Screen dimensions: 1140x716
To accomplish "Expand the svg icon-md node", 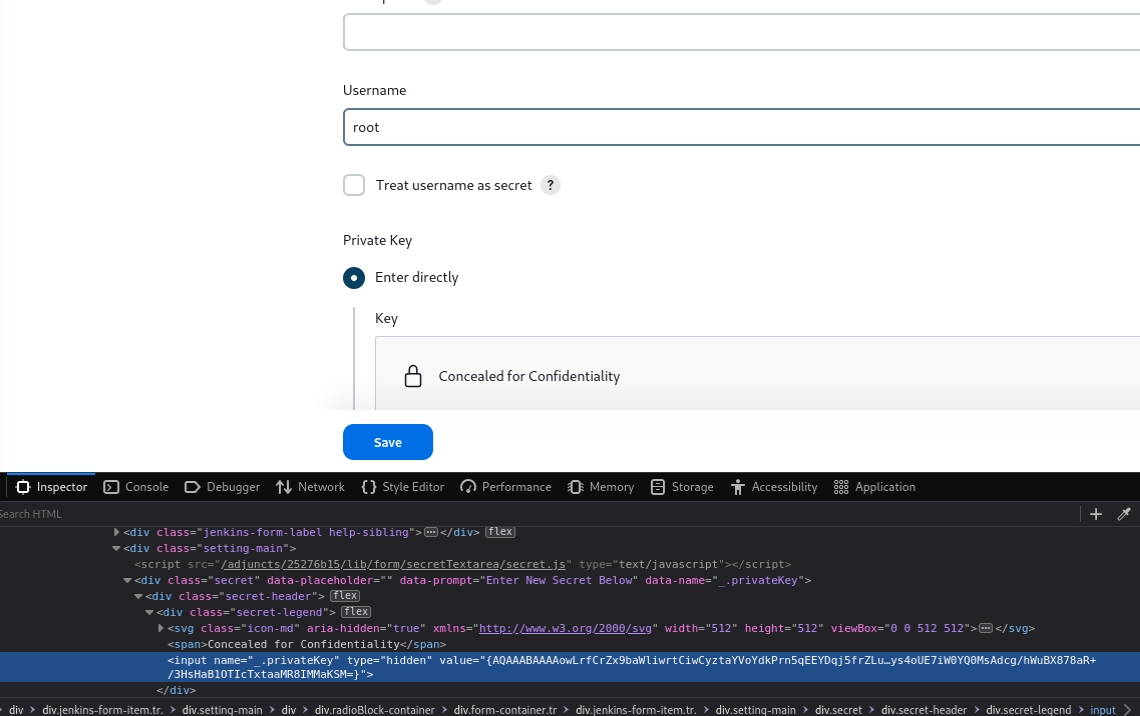I will point(161,628).
